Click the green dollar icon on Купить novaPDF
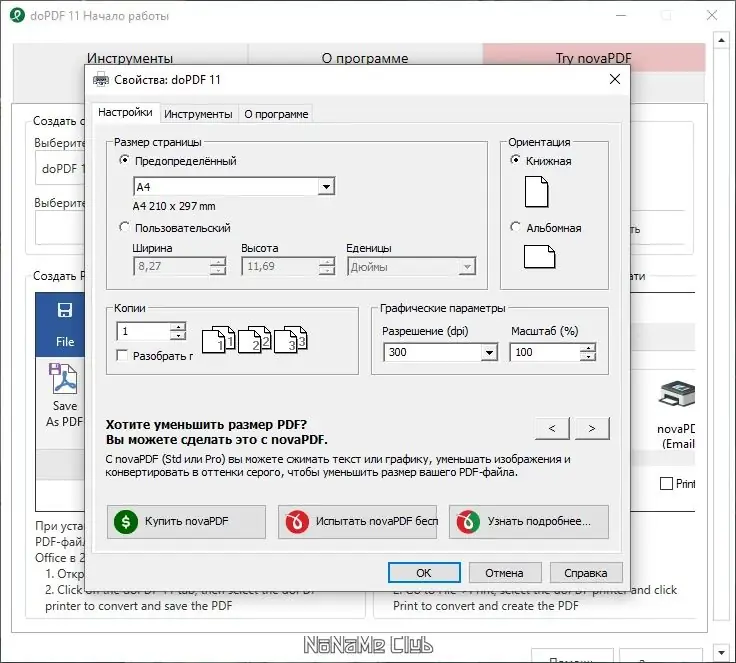This screenshot has width=736, height=663. tap(126, 522)
